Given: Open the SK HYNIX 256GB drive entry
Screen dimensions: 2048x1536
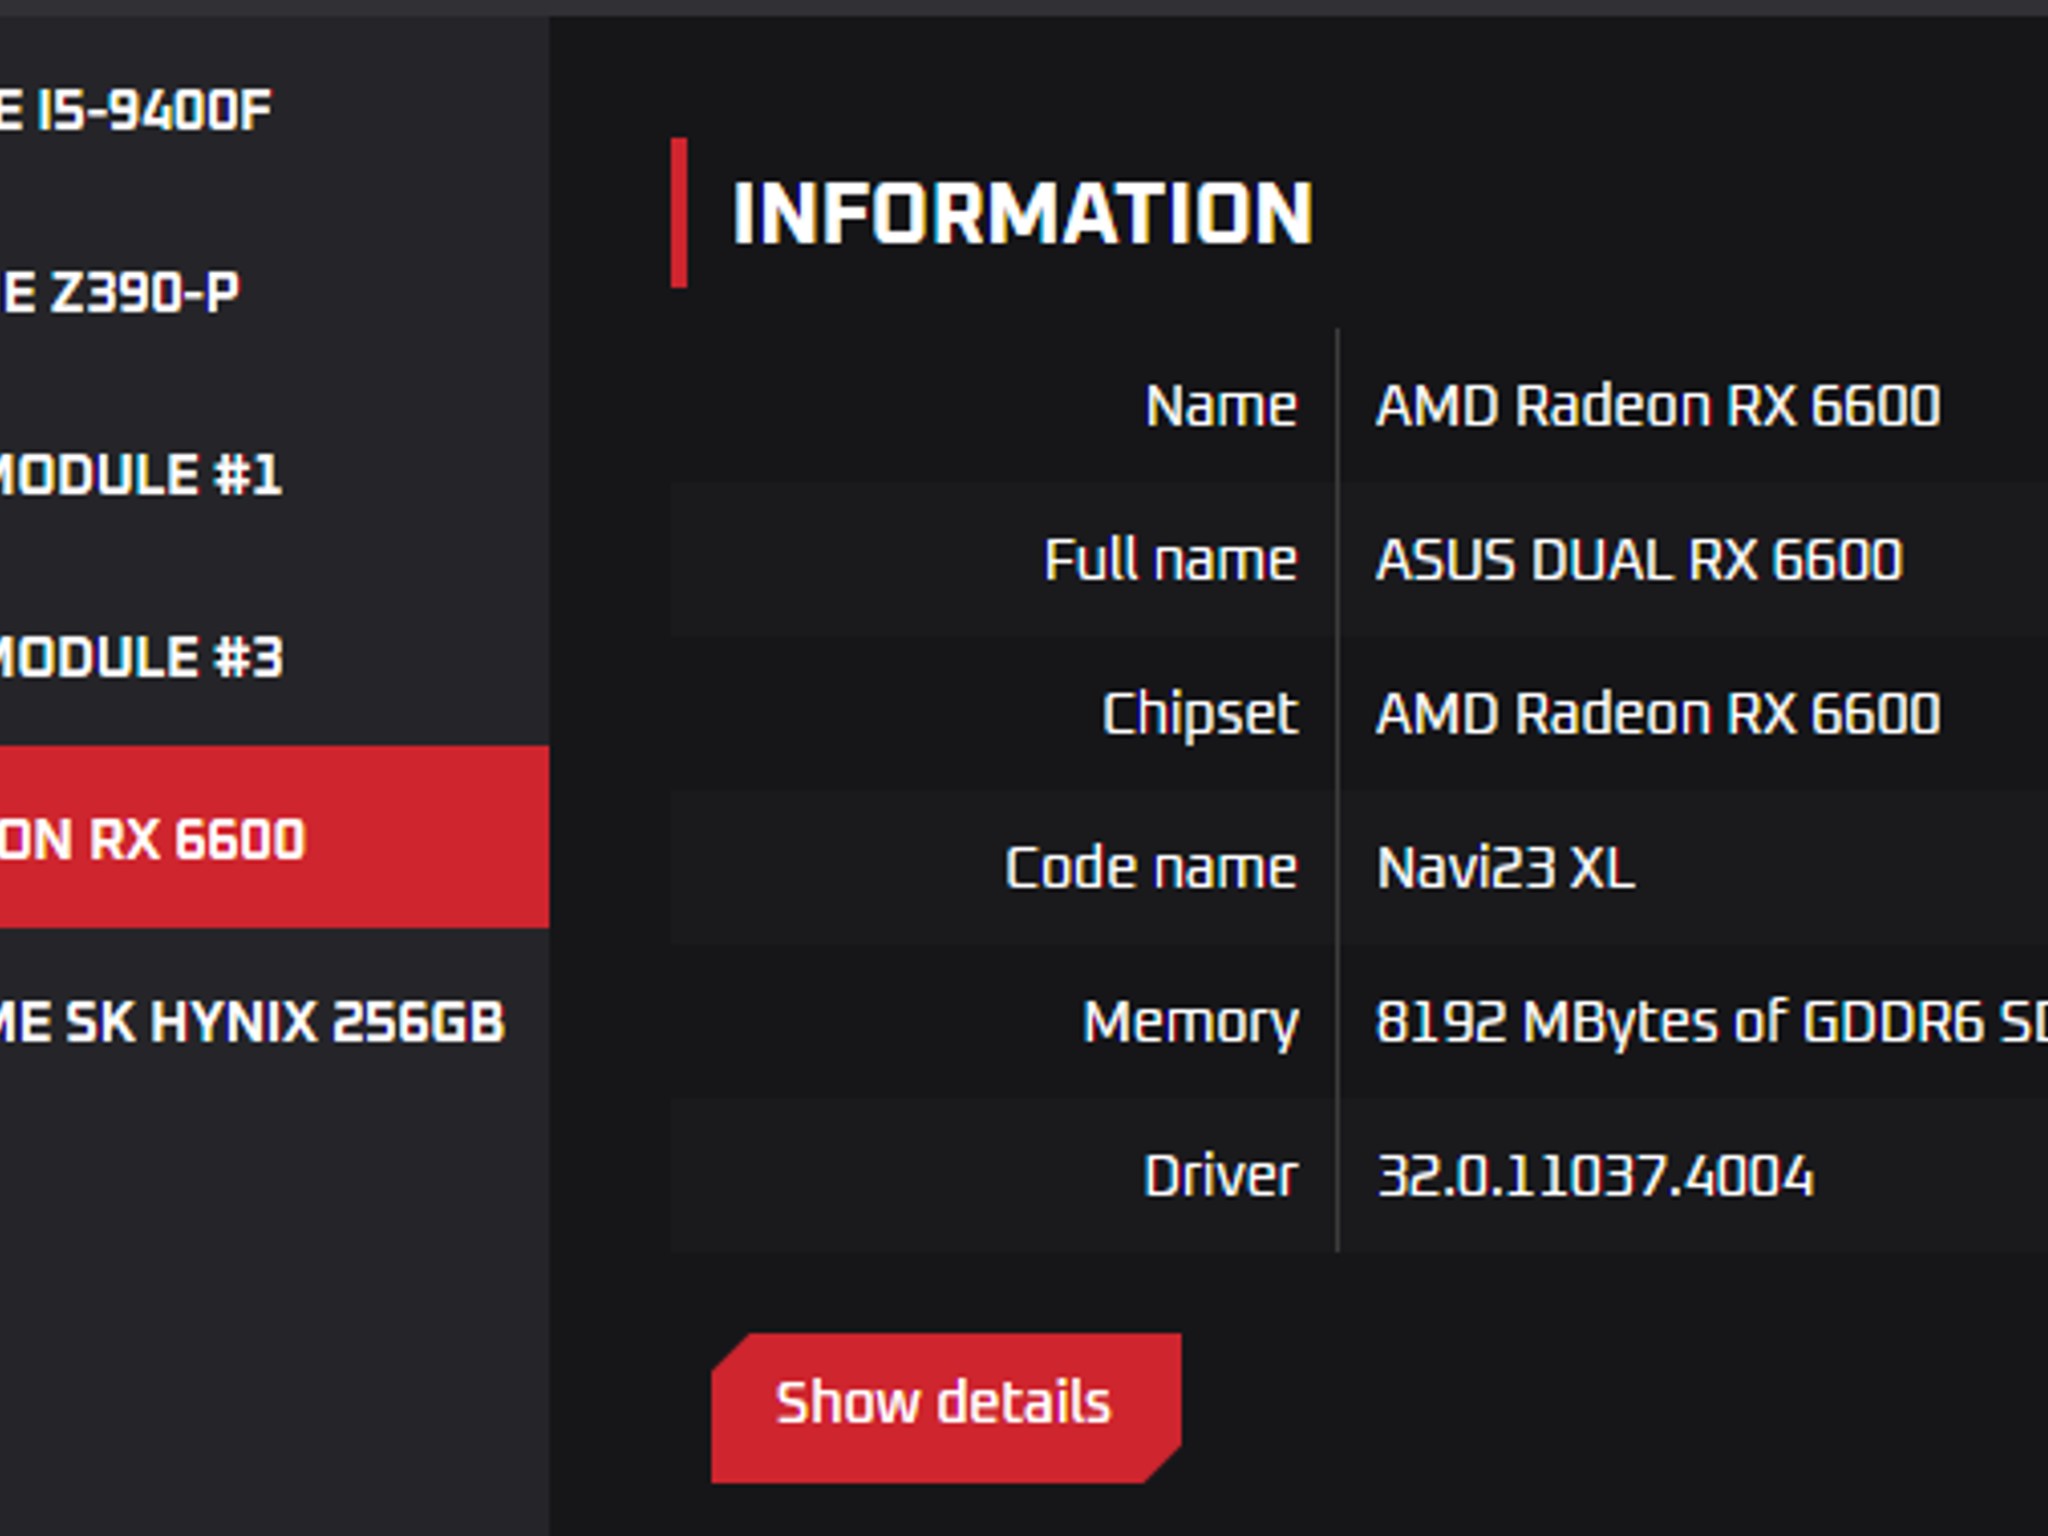Looking at the screenshot, I should click(x=274, y=1021).
